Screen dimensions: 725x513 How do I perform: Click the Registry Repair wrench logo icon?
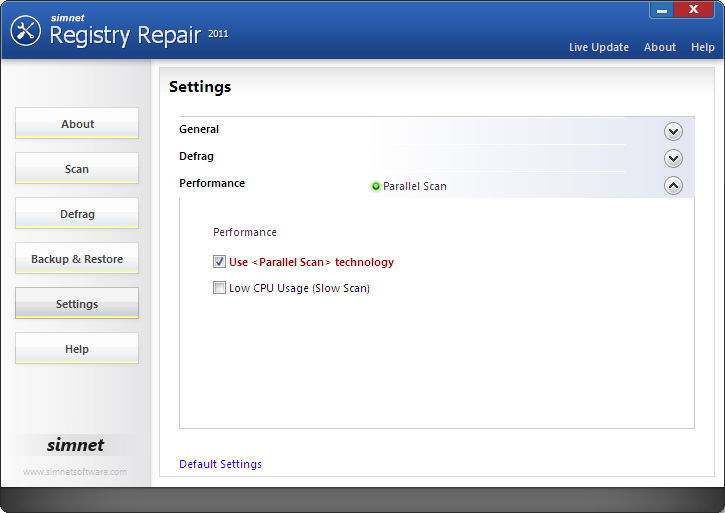click(25, 31)
